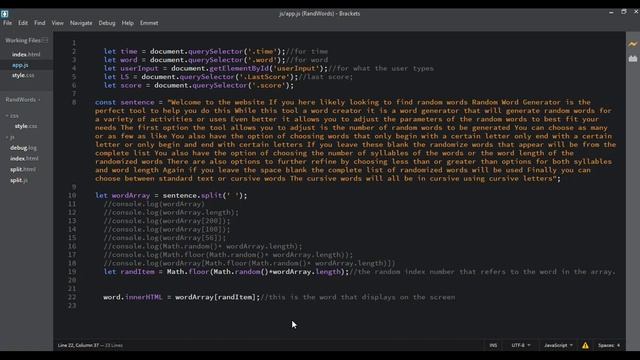Screen dimensions: 640x360
Task: Open style.css under the css folder
Action: [26, 126]
